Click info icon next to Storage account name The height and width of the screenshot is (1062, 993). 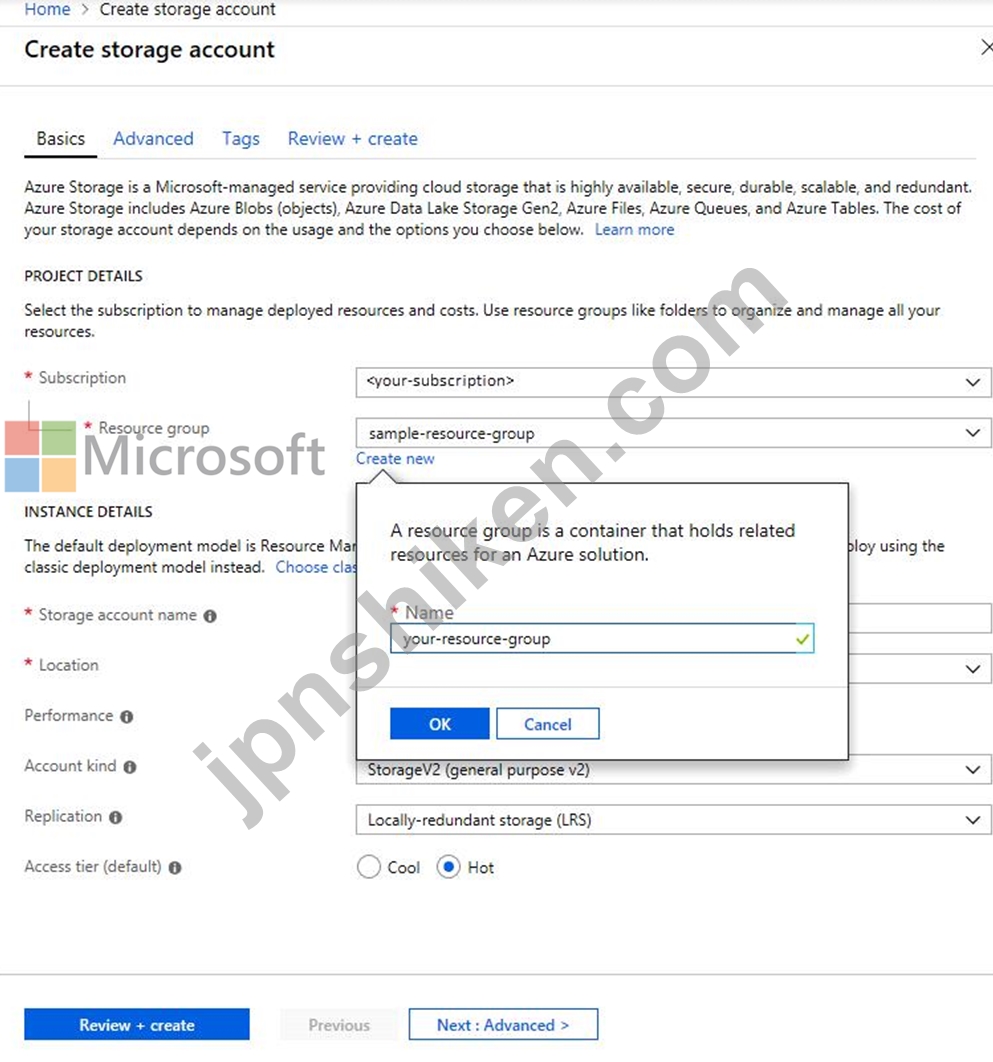[210, 616]
